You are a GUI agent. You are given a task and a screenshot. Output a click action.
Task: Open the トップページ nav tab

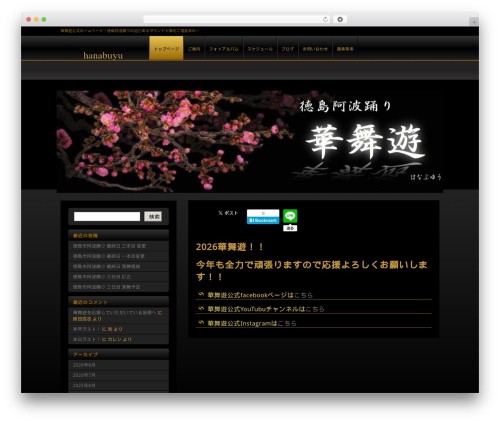pyautogui.click(x=166, y=48)
